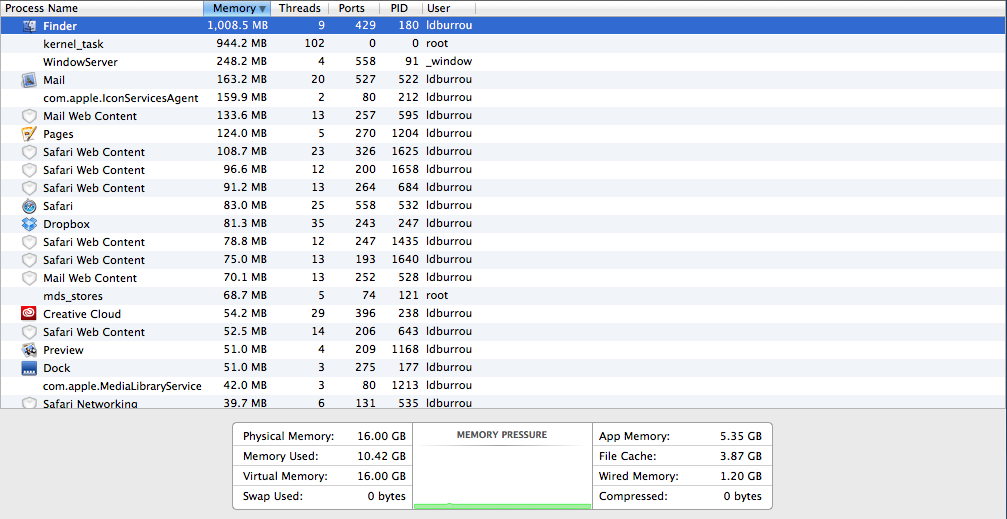Viewport: 1007px width, 519px height.
Task: Select the WindowServer process row
Action: (x=503, y=62)
